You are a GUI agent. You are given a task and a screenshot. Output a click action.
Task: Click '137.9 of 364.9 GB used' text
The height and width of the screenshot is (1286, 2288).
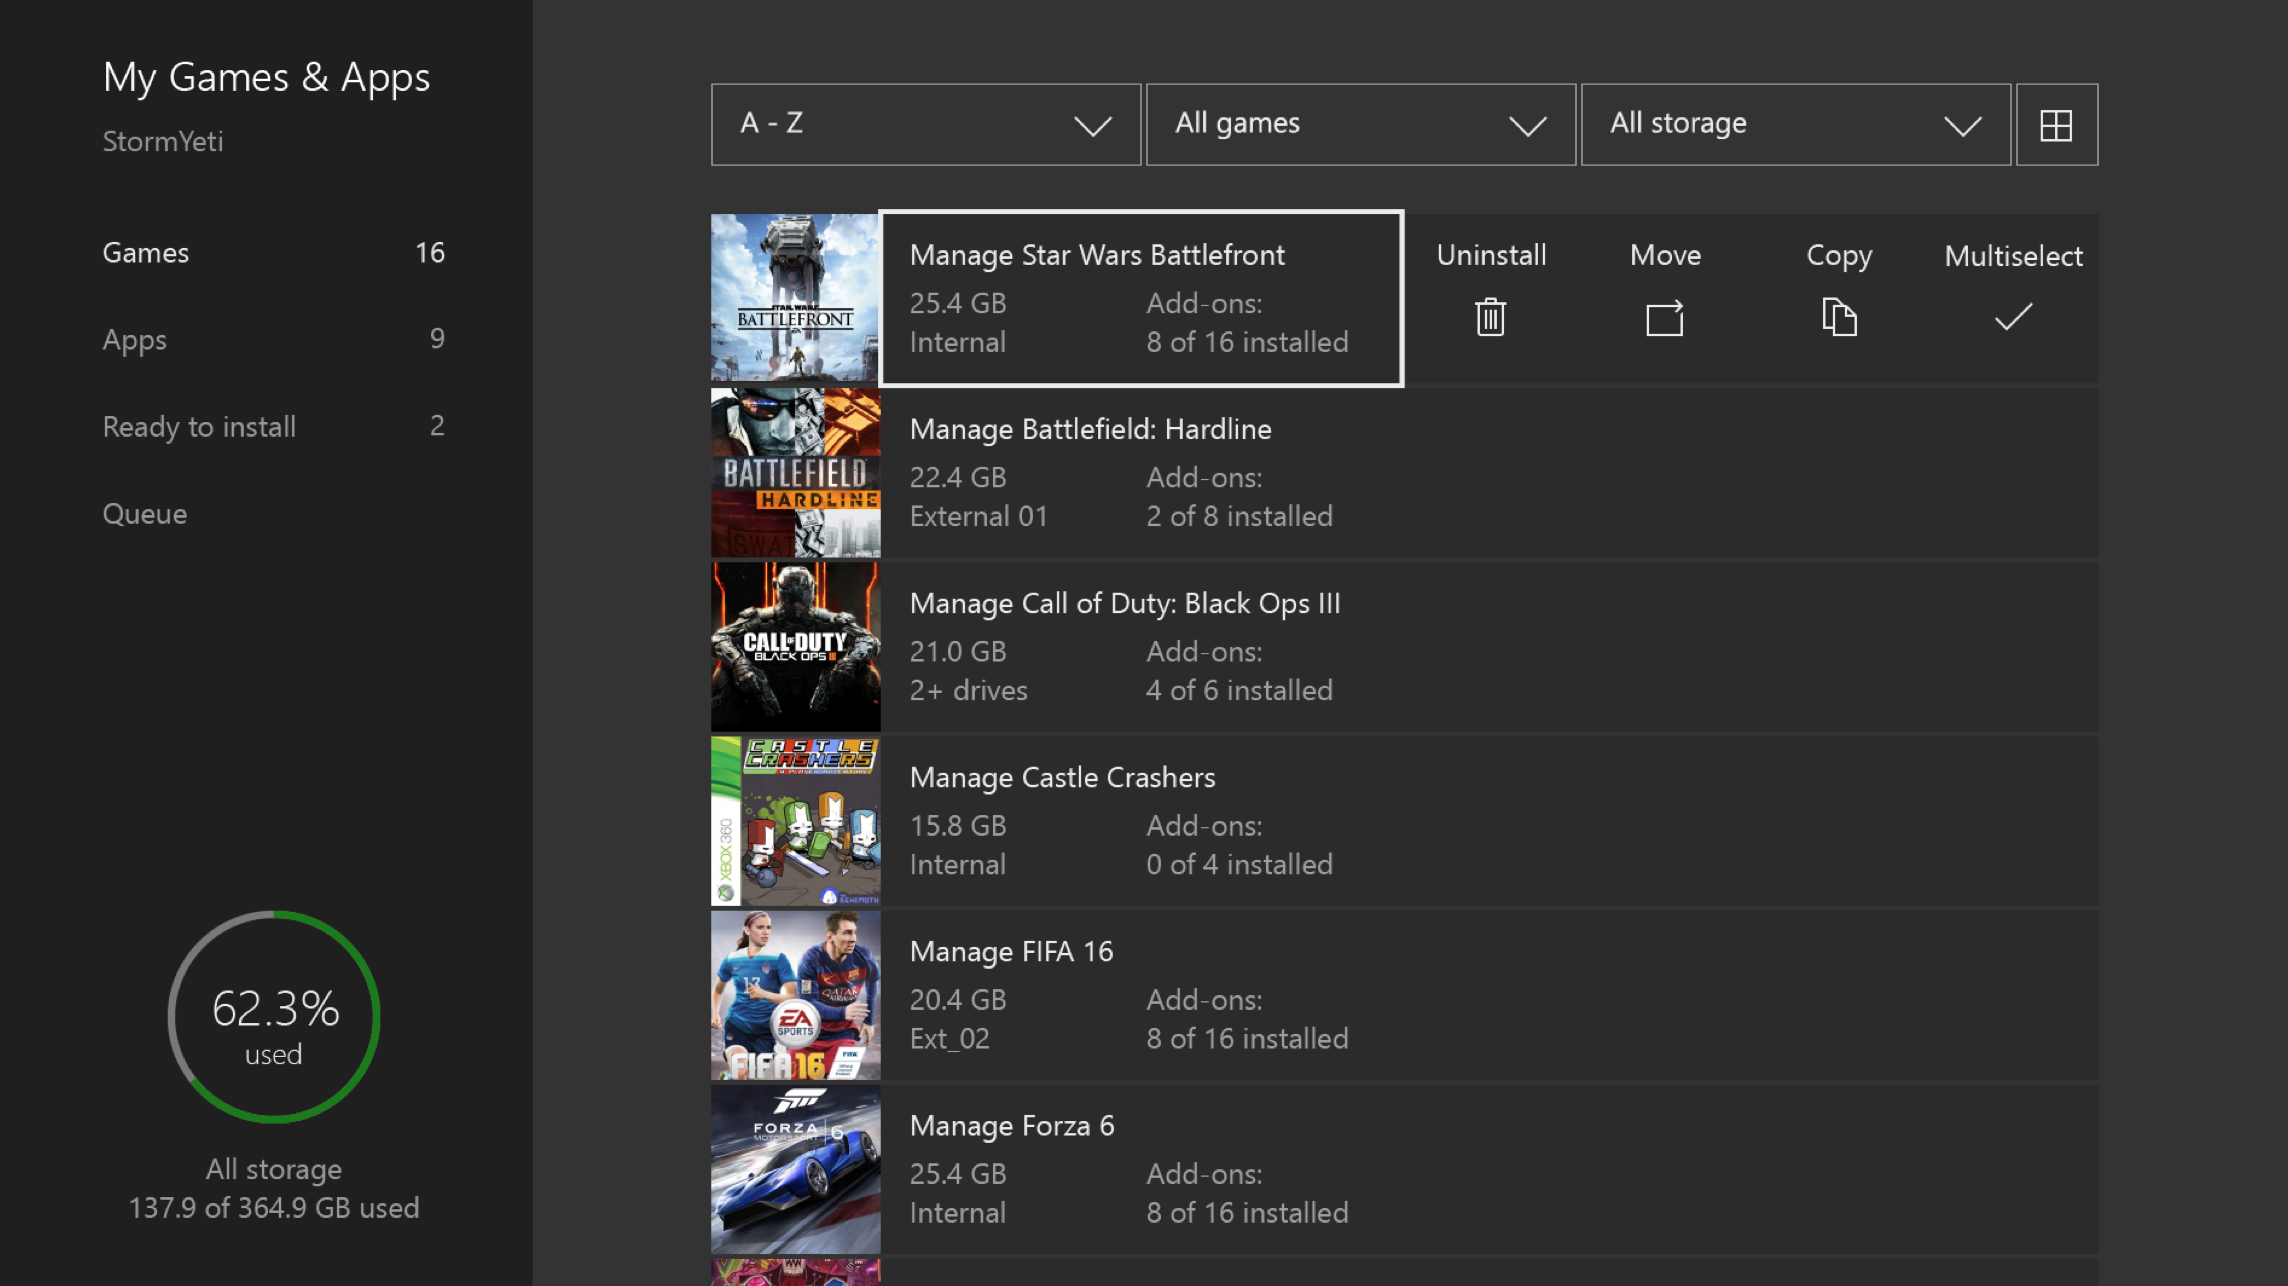pyautogui.click(x=273, y=1208)
